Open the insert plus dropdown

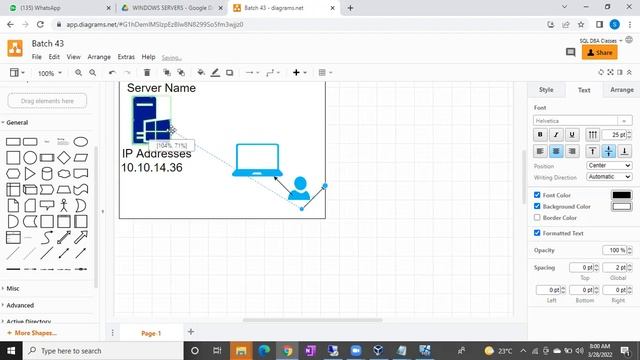299,73
